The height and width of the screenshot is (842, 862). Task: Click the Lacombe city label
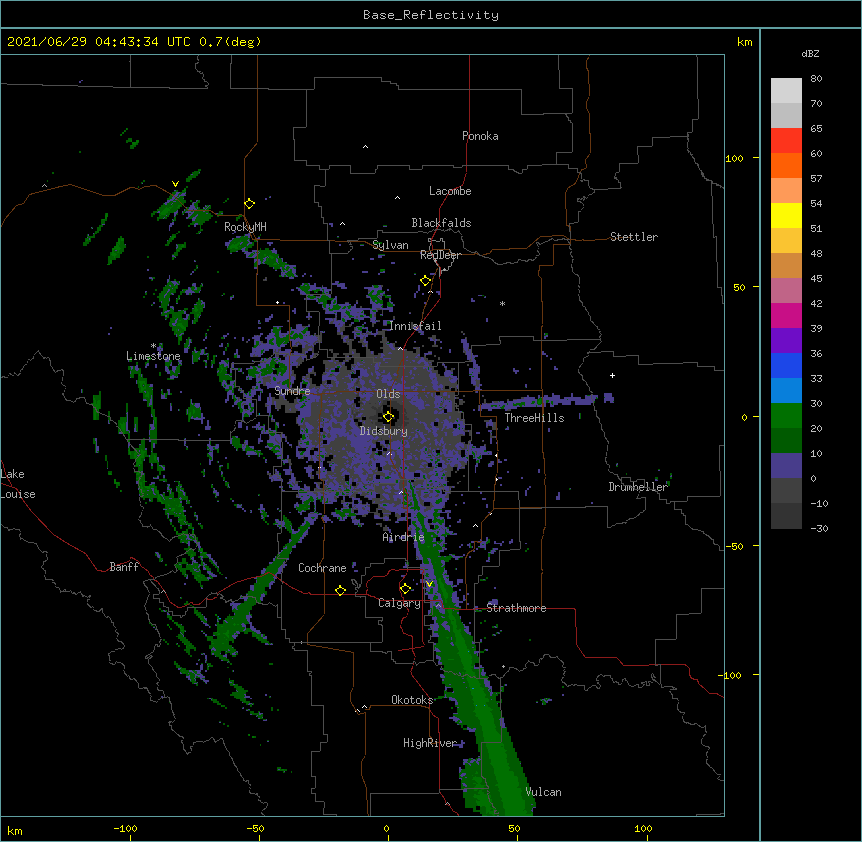click(x=450, y=191)
